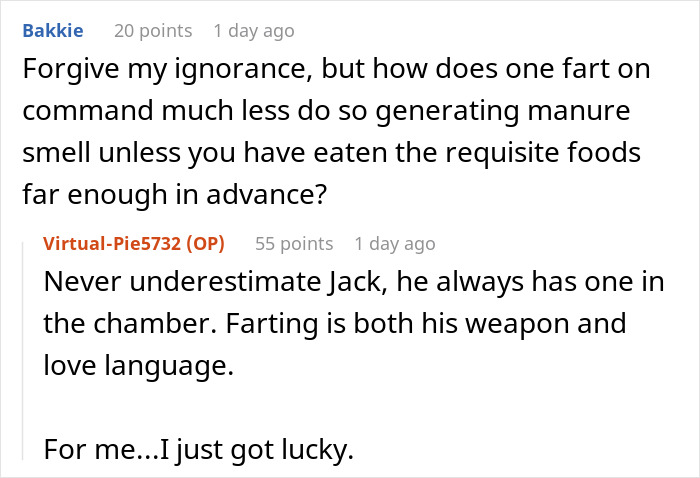This screenshot has height=478, width=700.
Task: Click the "For me...I just got lucky." line
Action: 199,449
